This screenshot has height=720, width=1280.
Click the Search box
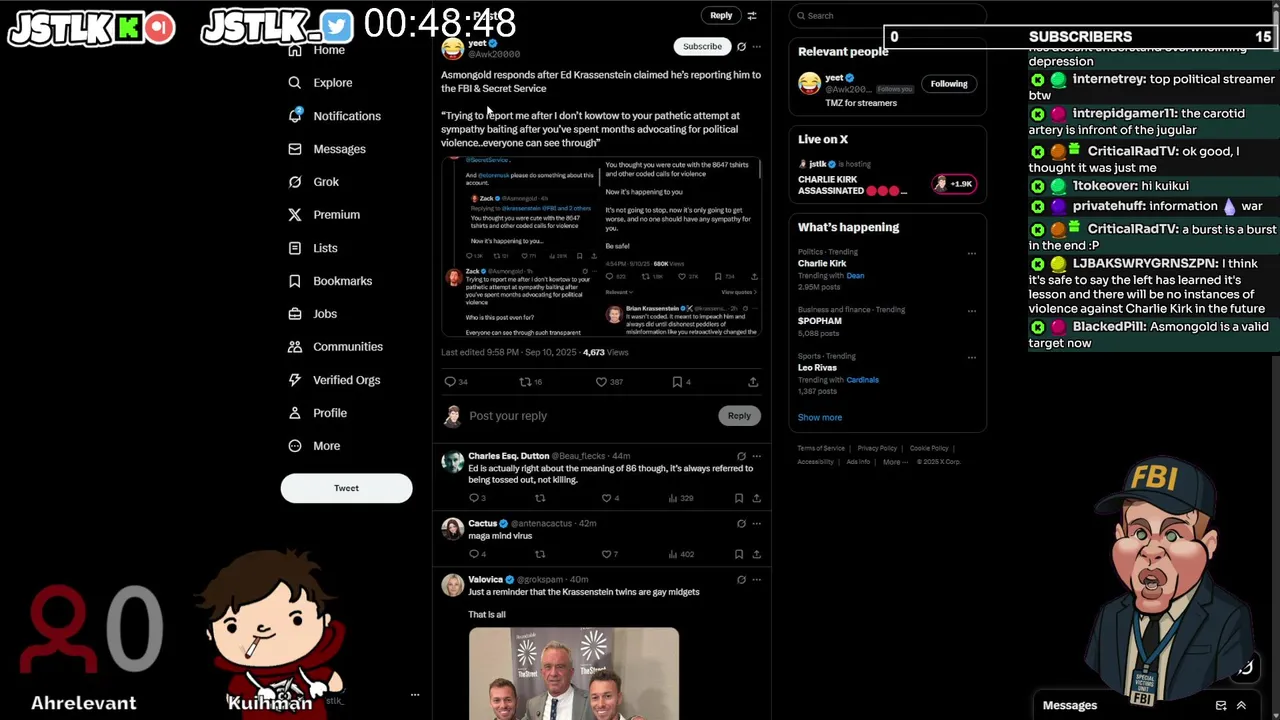pos(888,15)
